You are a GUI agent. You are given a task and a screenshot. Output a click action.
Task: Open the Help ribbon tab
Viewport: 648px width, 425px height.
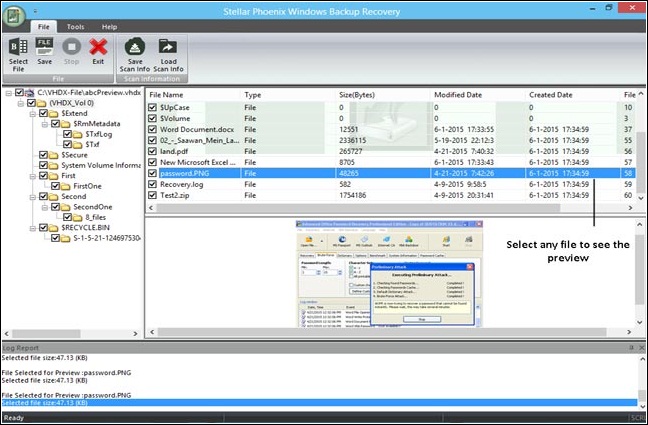110,26
